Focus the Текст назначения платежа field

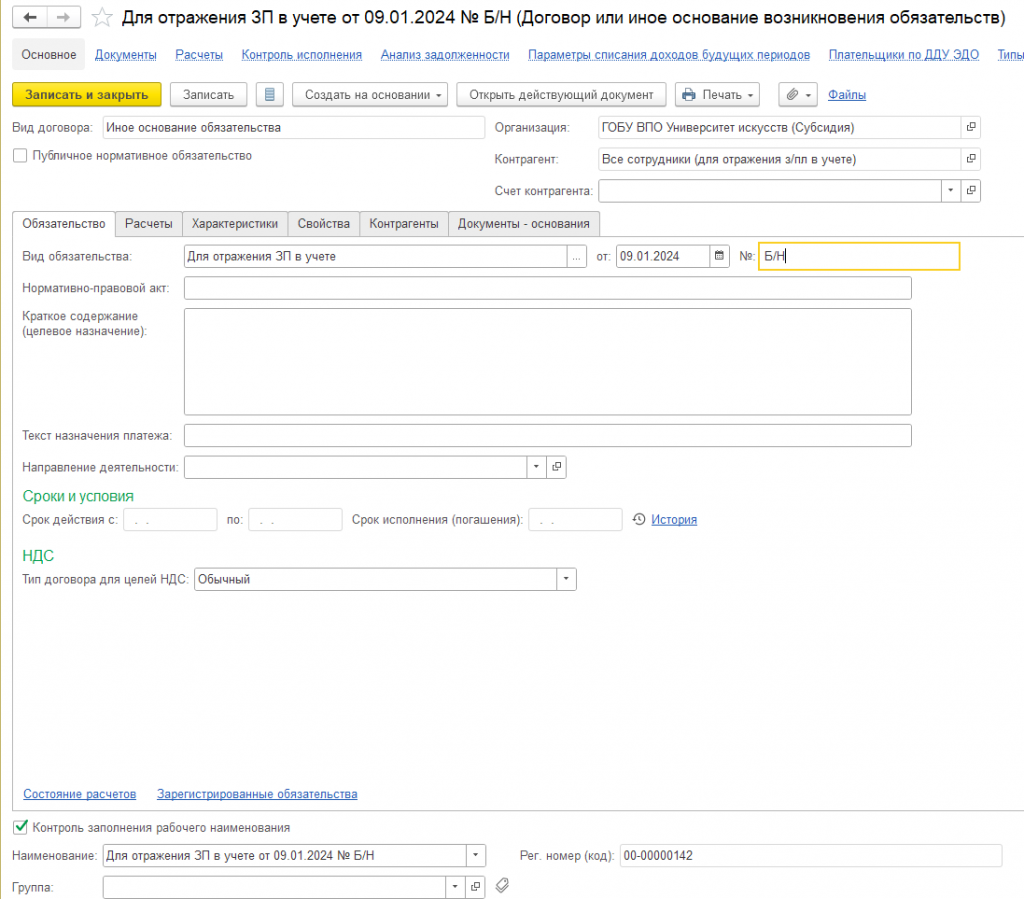547,435
